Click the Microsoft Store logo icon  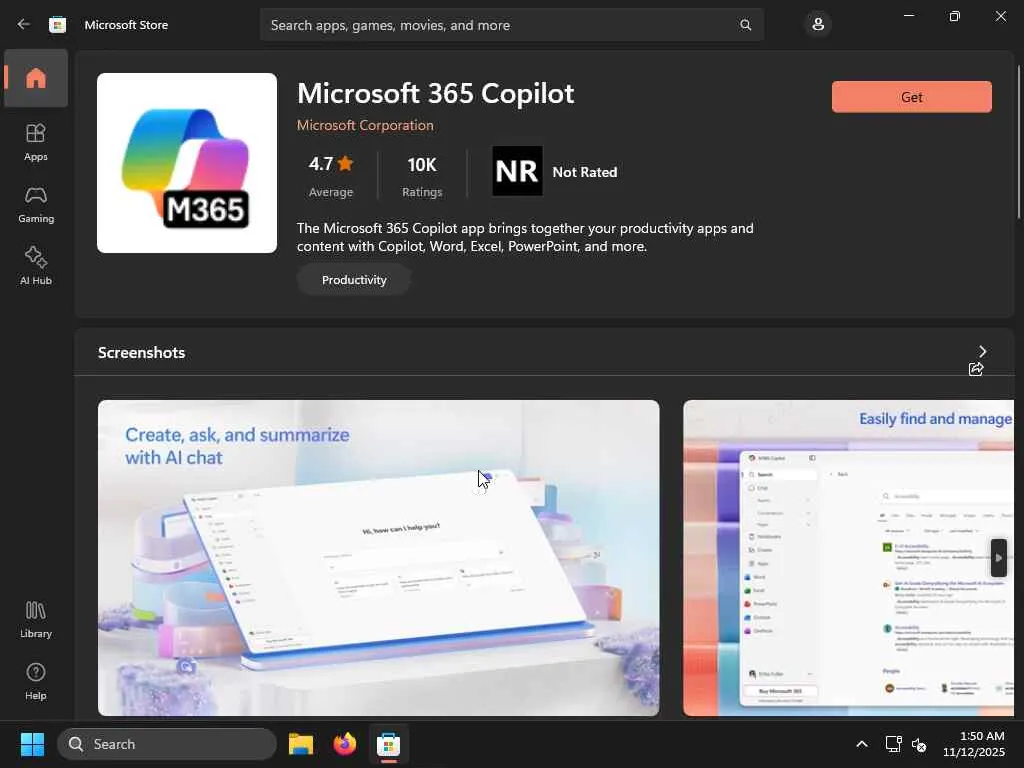57,24
